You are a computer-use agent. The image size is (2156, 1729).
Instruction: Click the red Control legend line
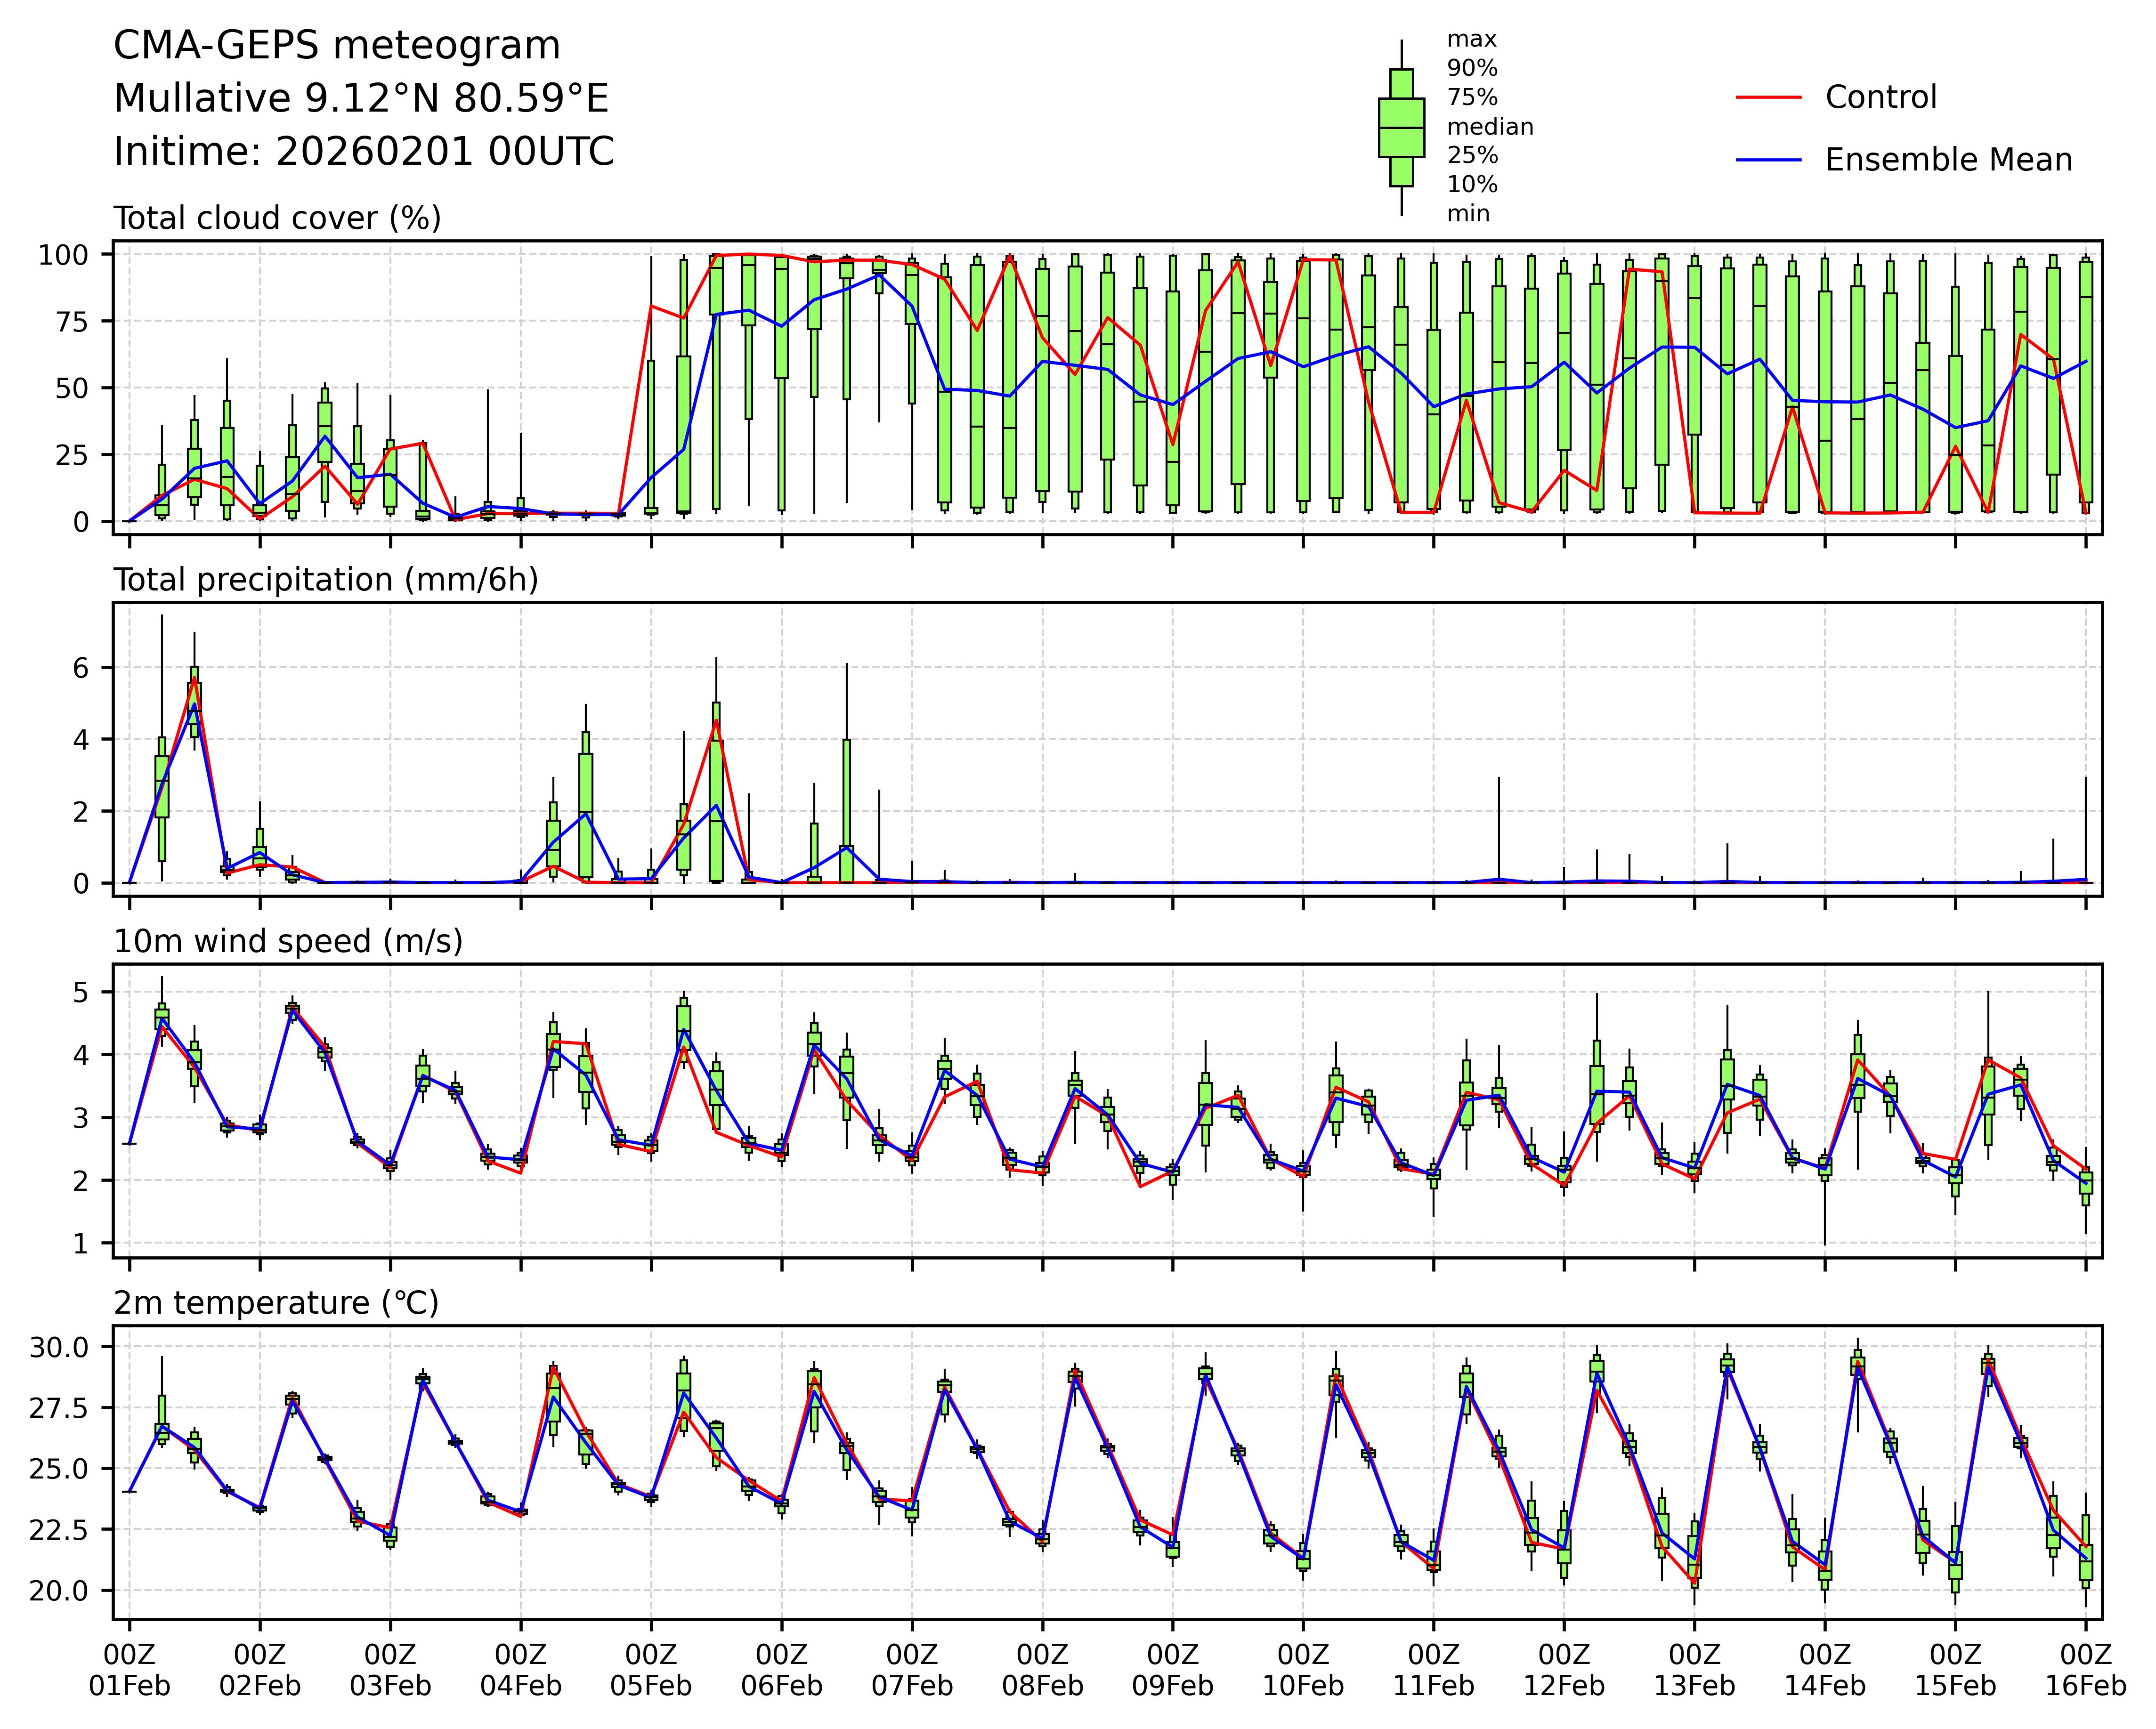tap(1768, 97)
